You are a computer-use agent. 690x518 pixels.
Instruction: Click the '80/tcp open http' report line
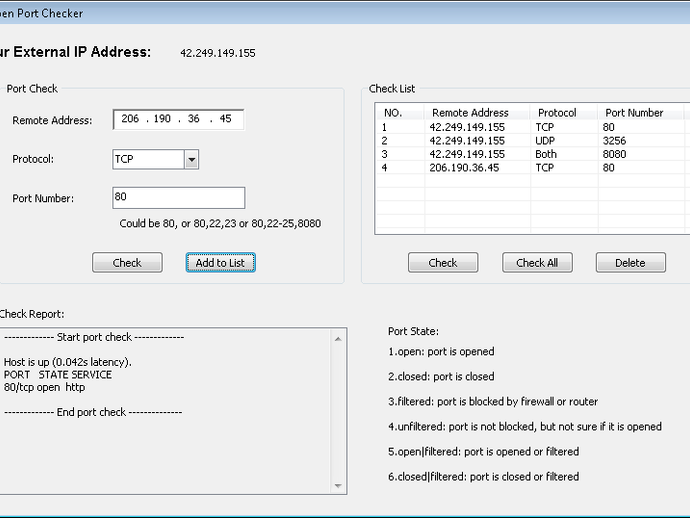pyautogui.click(x=44, y=387)
